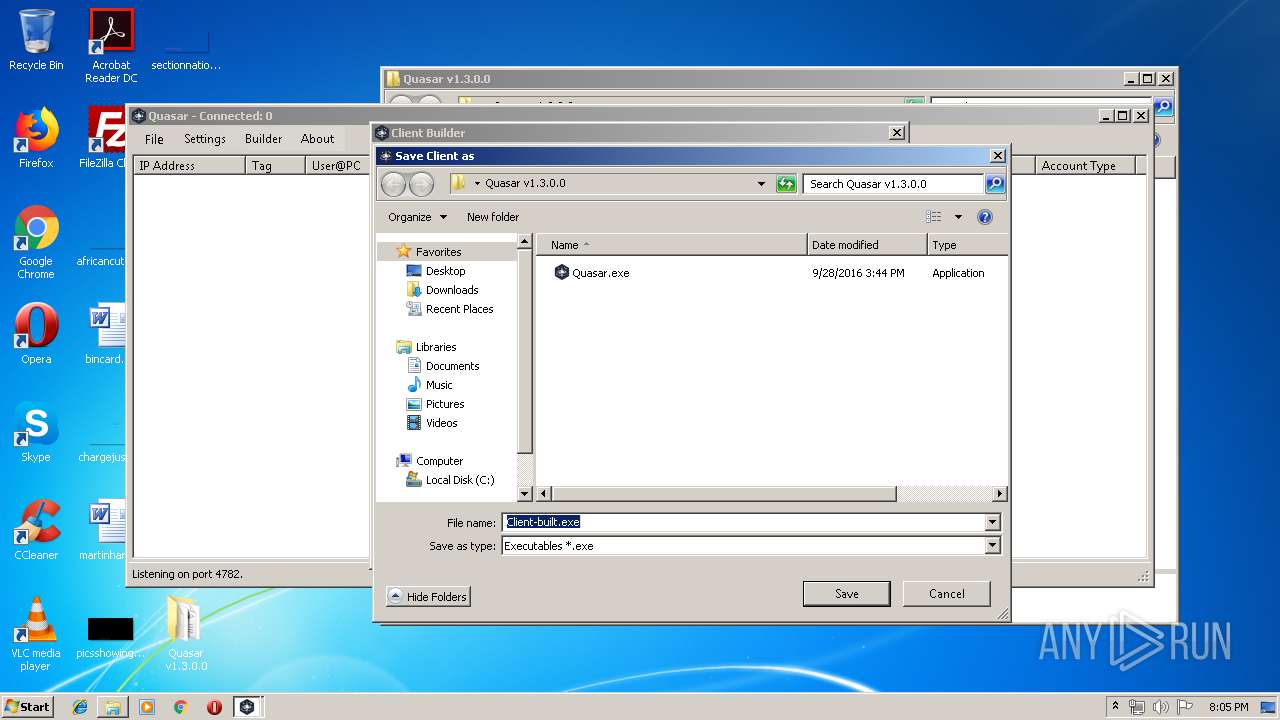
Task: Open About menu in Quasar window
Action: point(318,139)
